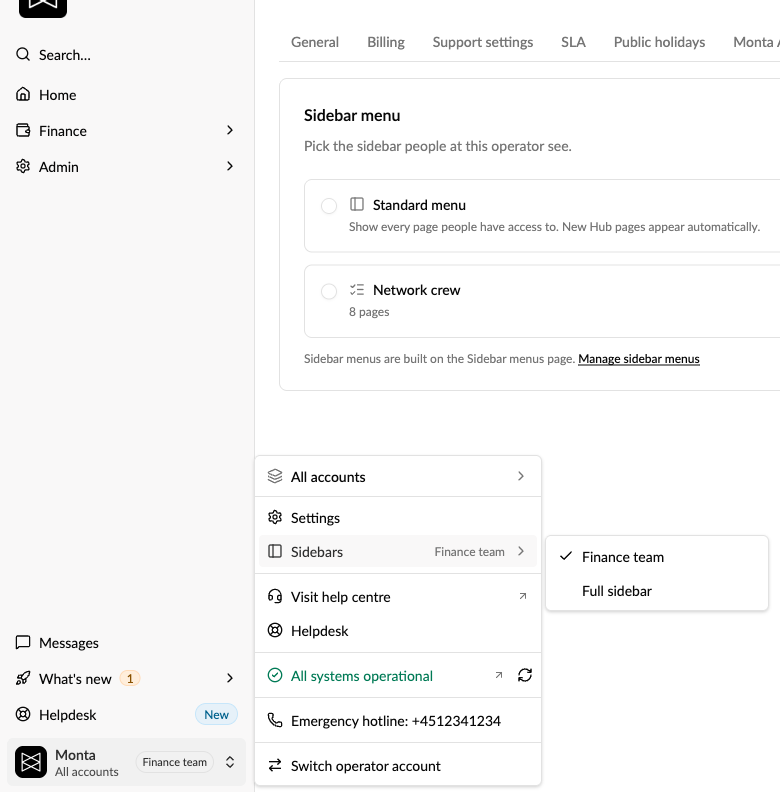Click the Emergency hotline number entry
780x792 pixels.
(x=398, y=721)
